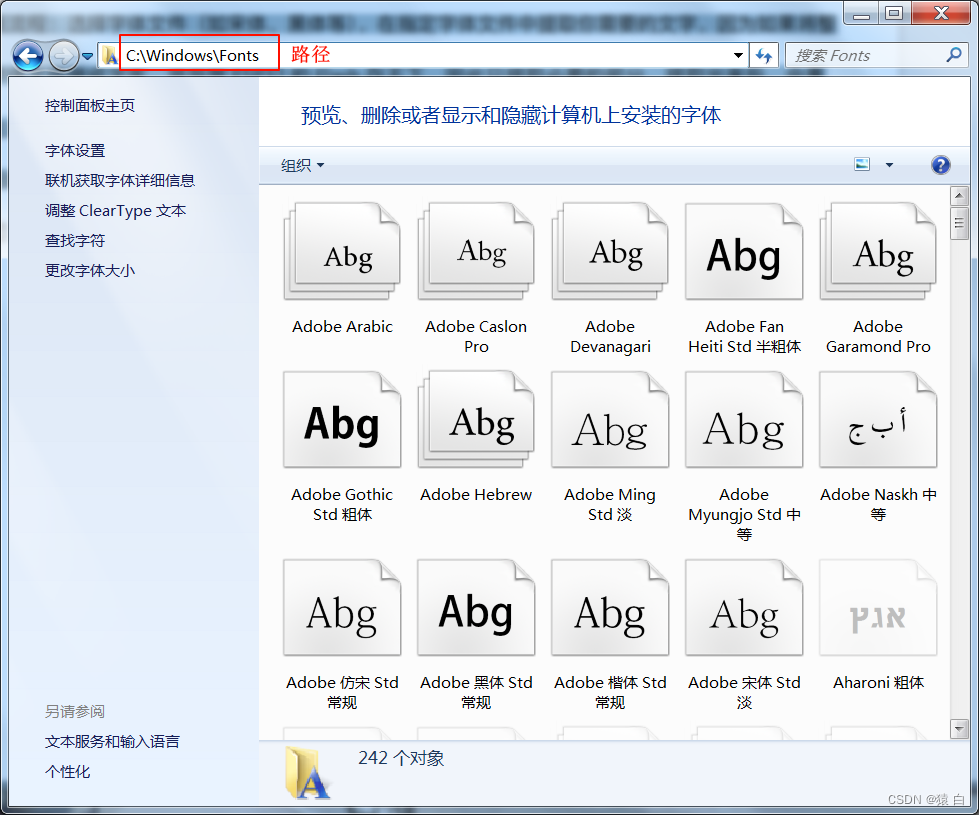
Task: Select the Adobe 黑体 Std 常规 font
Action: 476,607
